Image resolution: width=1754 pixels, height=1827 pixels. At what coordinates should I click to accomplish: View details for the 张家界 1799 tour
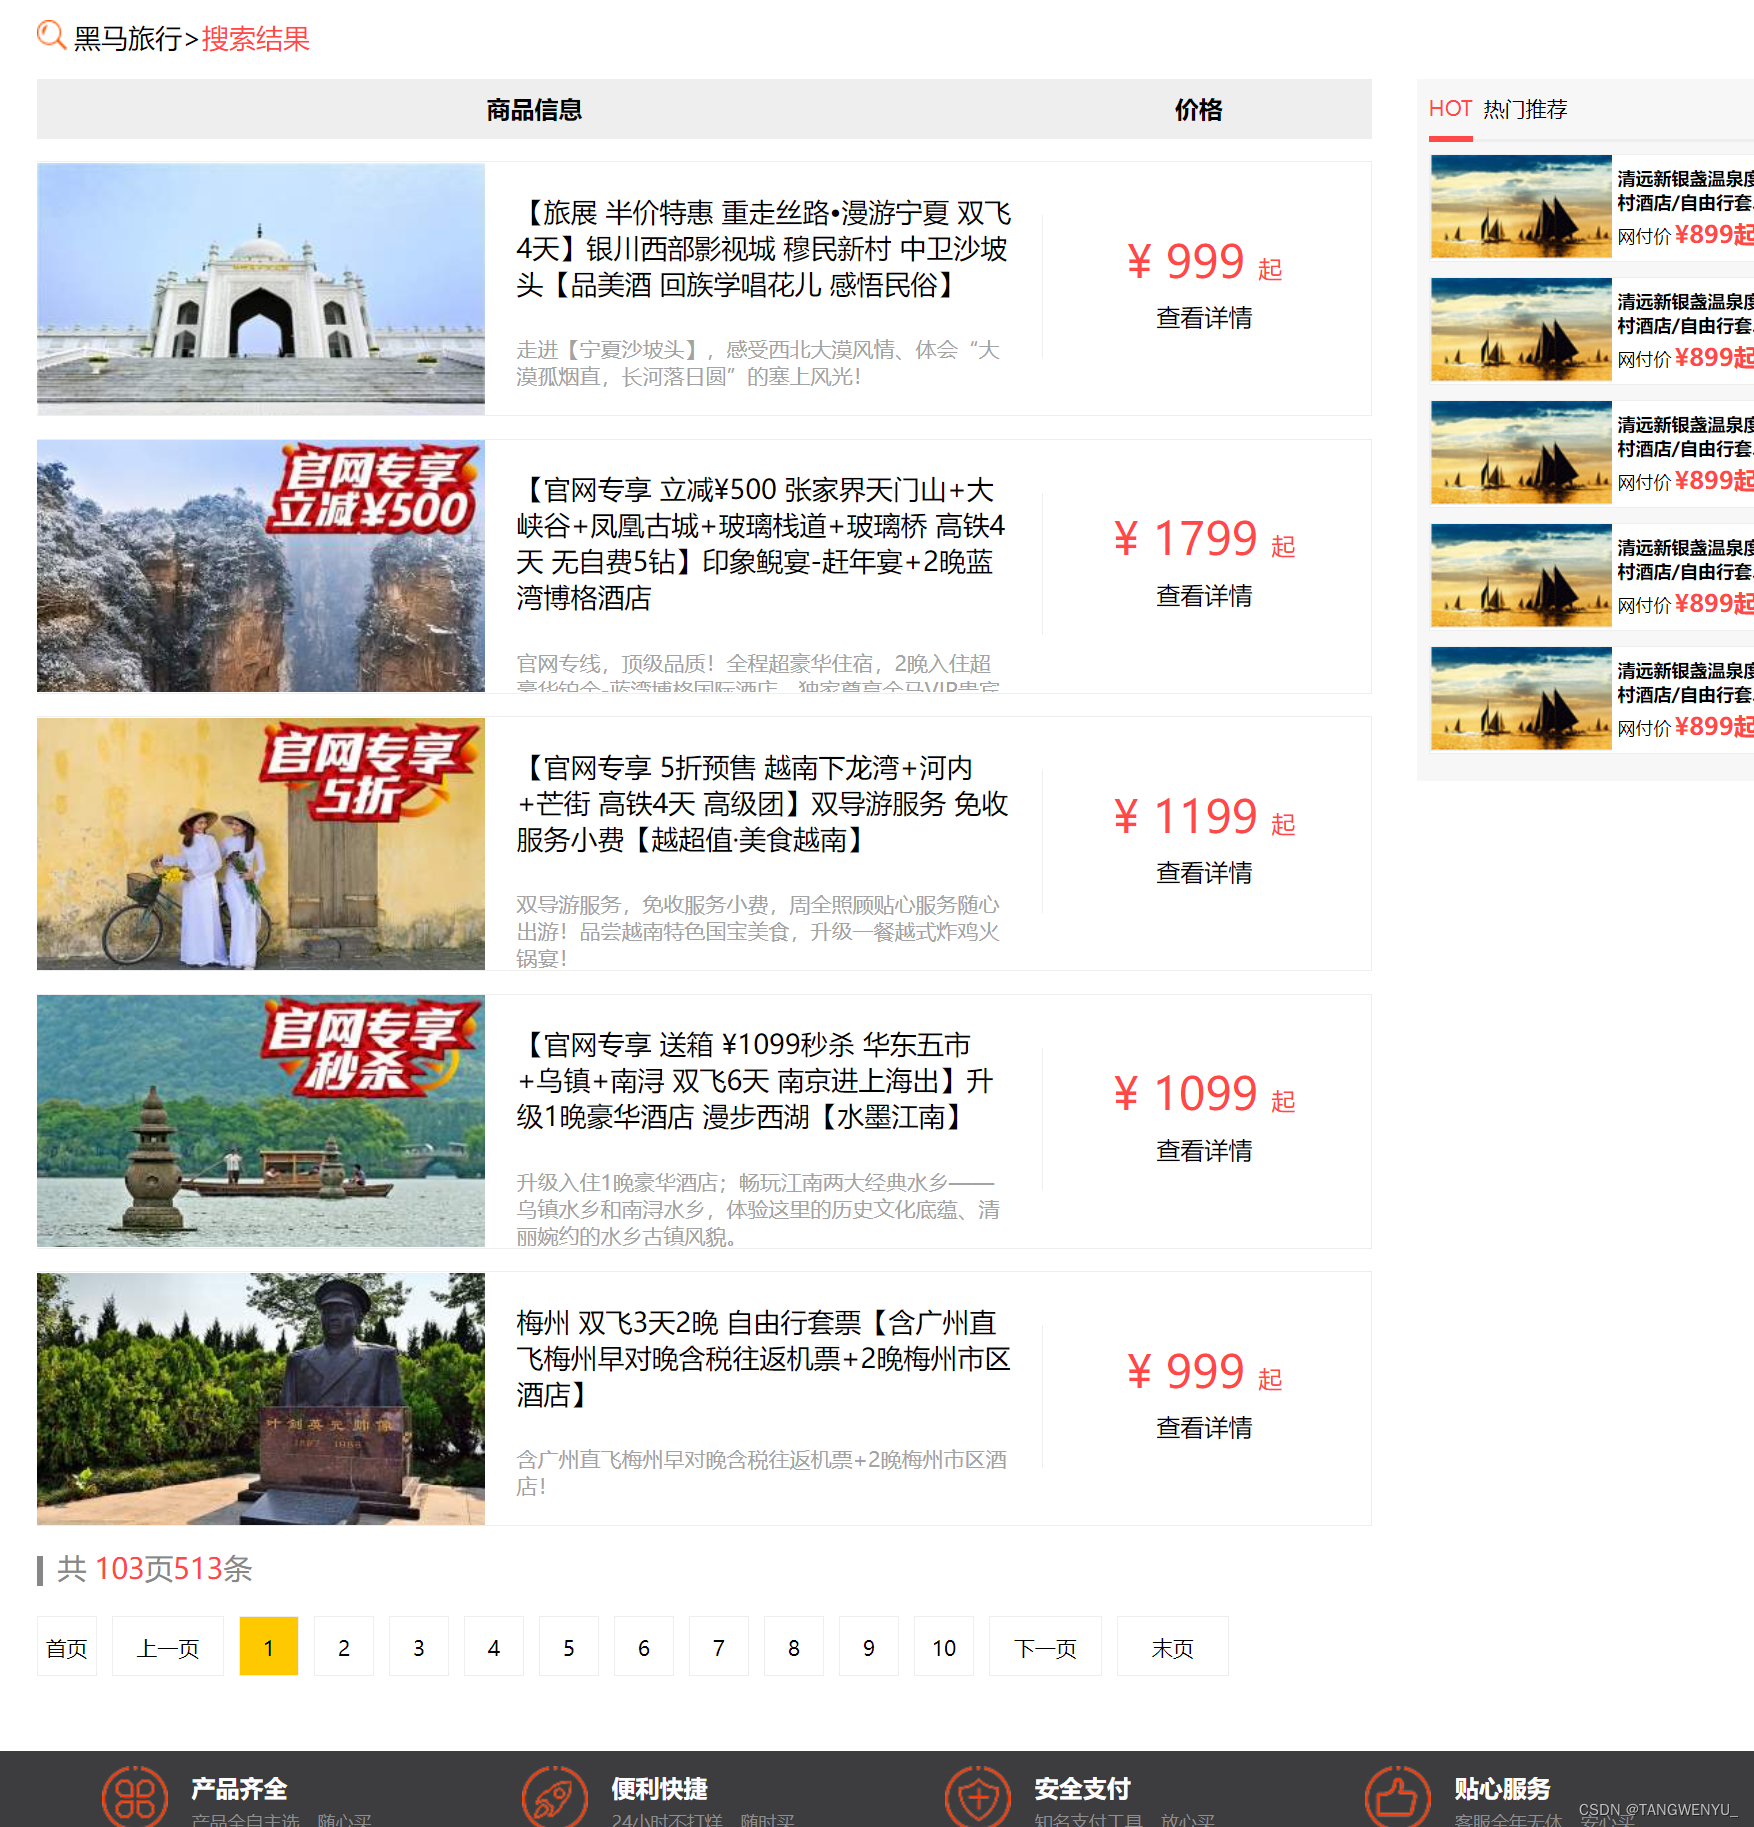tap(1204, 596)
